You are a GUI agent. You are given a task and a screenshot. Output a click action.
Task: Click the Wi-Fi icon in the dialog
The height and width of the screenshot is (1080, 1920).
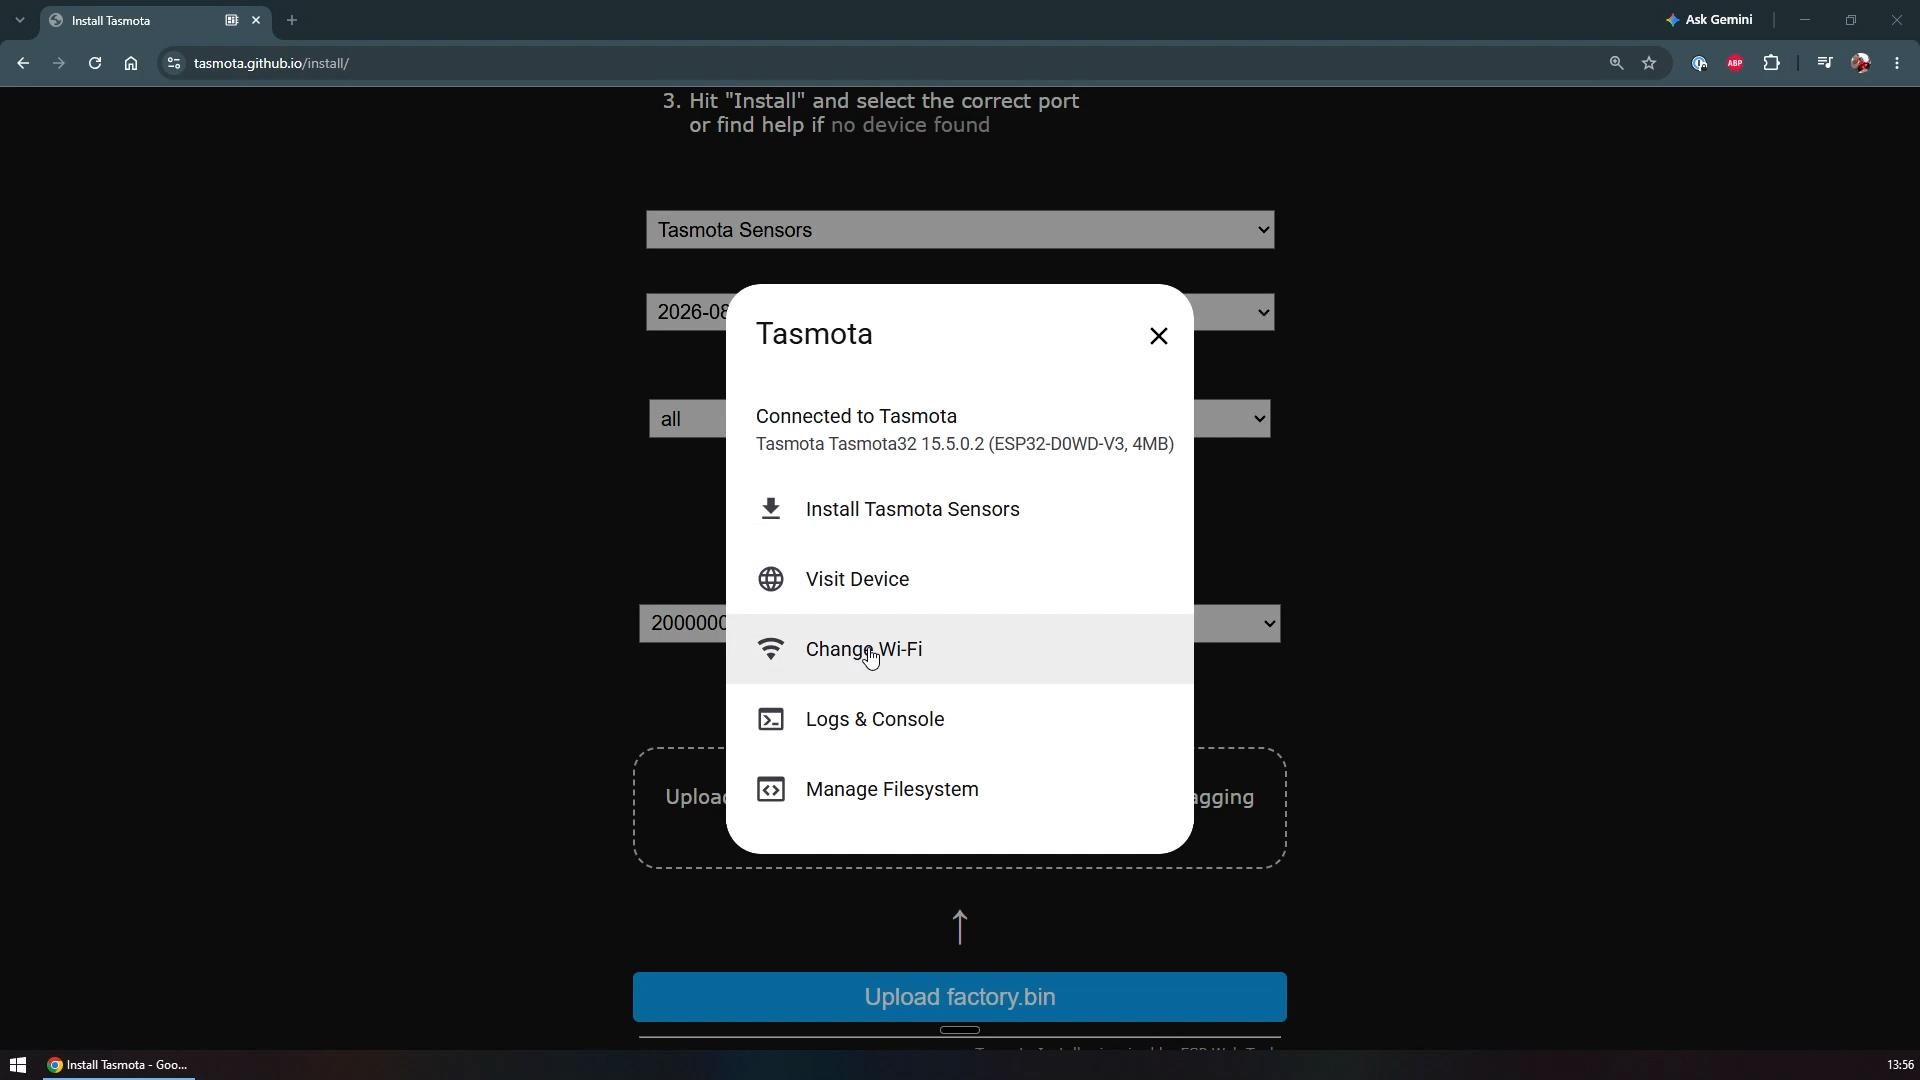coord(770,649)
